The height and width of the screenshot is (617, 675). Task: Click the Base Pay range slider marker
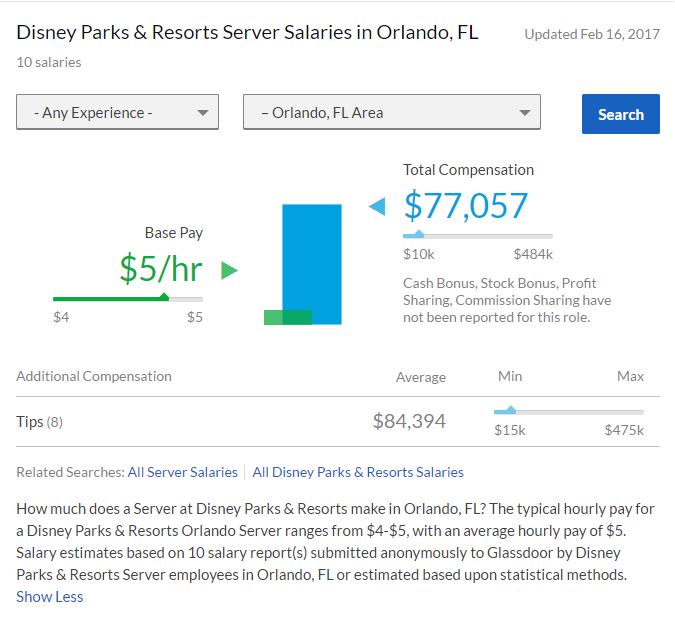163,297
